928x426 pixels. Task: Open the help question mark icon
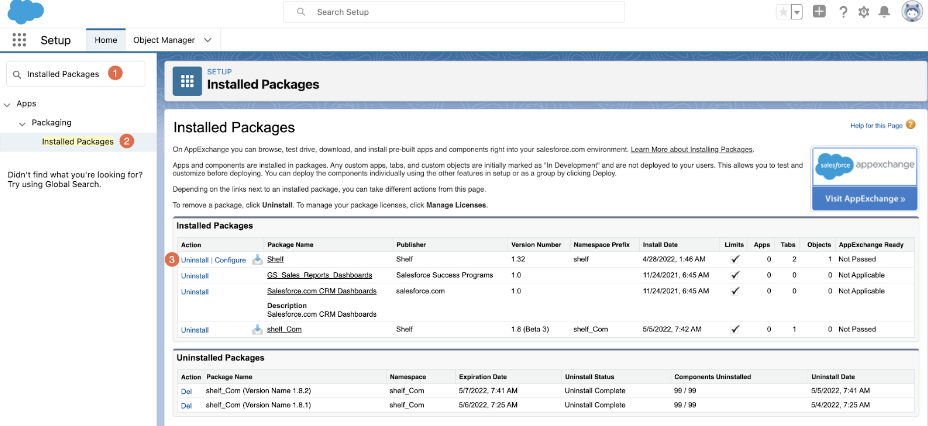pyautogui.click(x=843, y=12)
